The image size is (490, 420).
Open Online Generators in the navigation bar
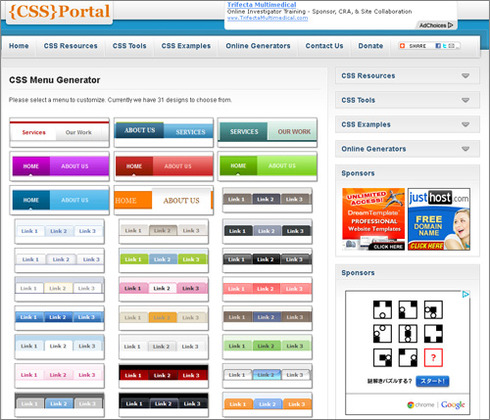258,46
